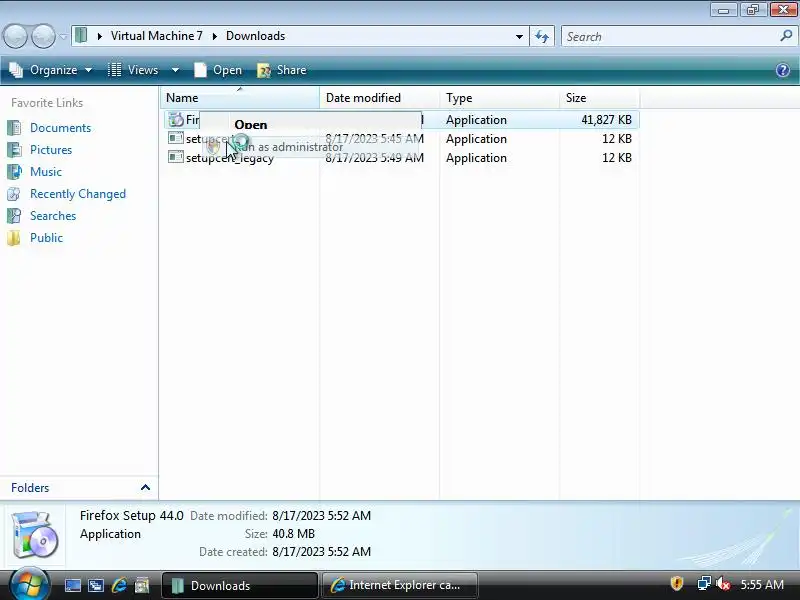Image resolution: width=800 pixels, height=600 pixels.
Task: Open address bar history dropdown
Action: [x=519, y=37]
